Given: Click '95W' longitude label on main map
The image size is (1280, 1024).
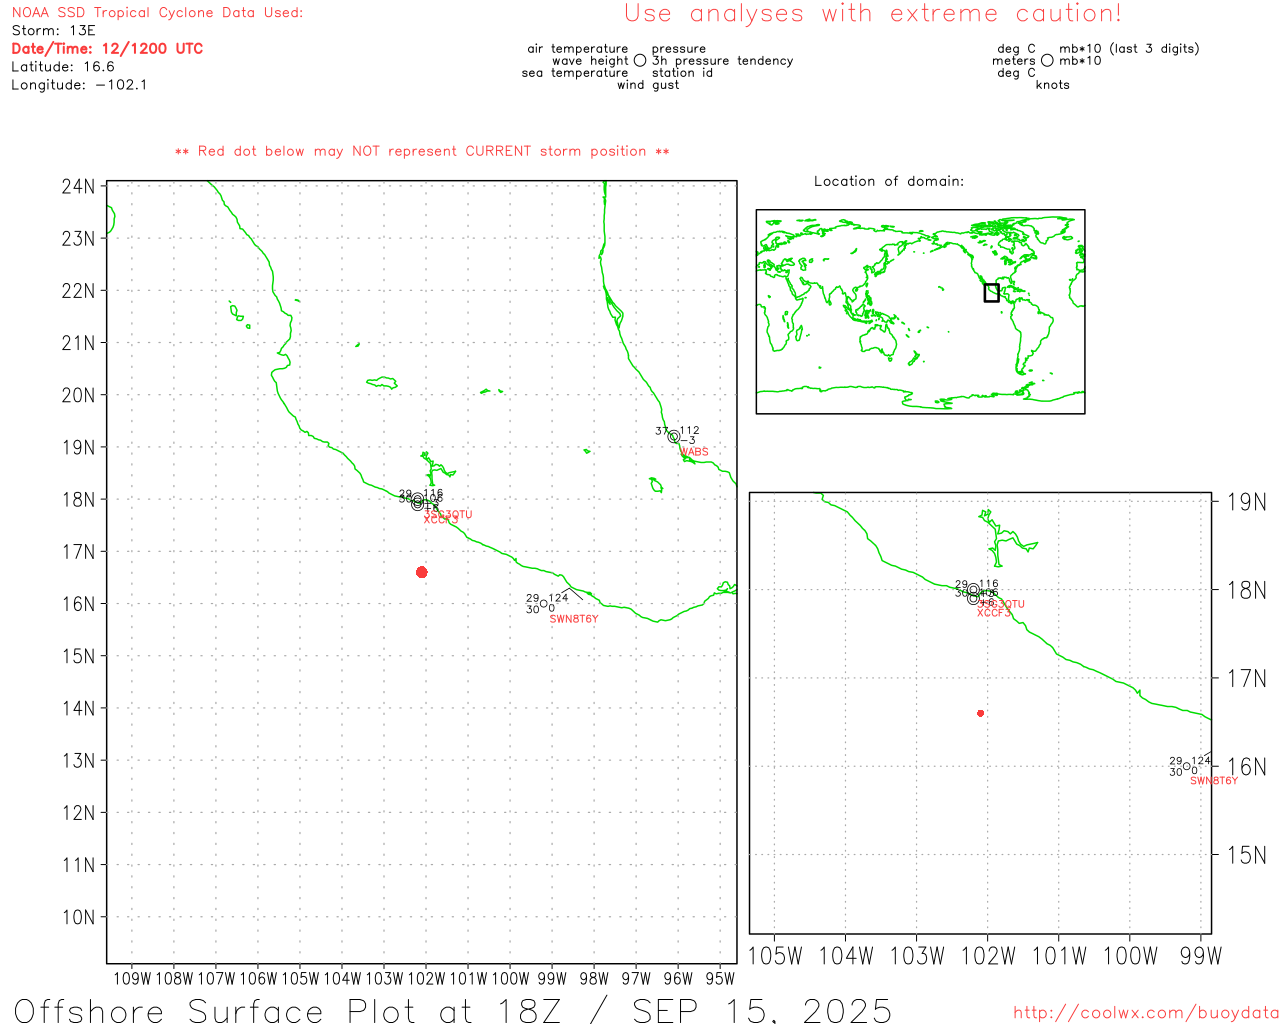Looking at the screenshot, I should click(x=720, y=978).
